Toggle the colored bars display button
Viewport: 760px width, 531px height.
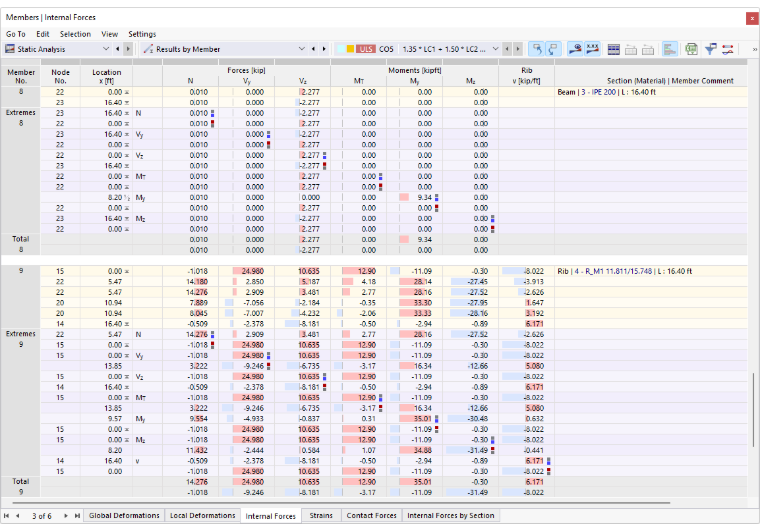point(669,49)
